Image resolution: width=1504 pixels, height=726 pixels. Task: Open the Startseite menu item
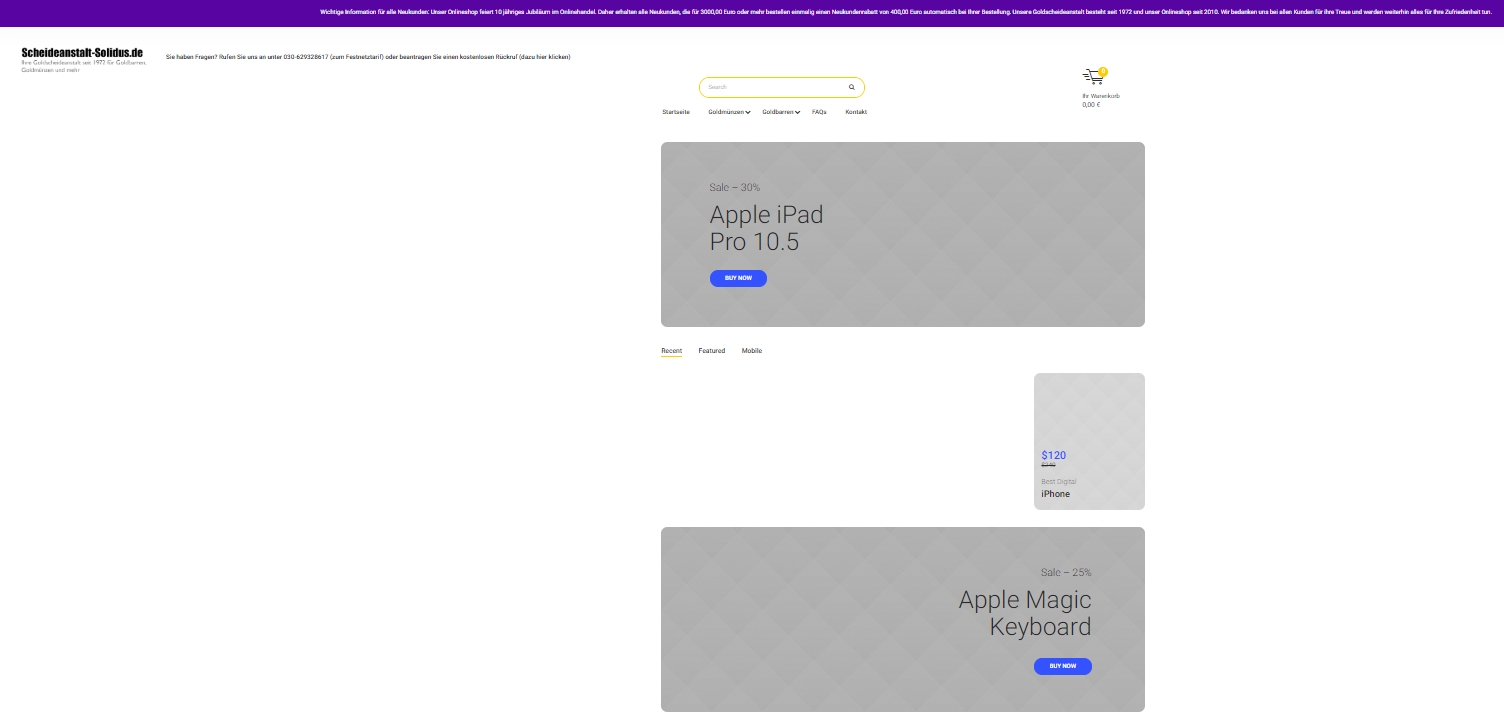[676, 112]
